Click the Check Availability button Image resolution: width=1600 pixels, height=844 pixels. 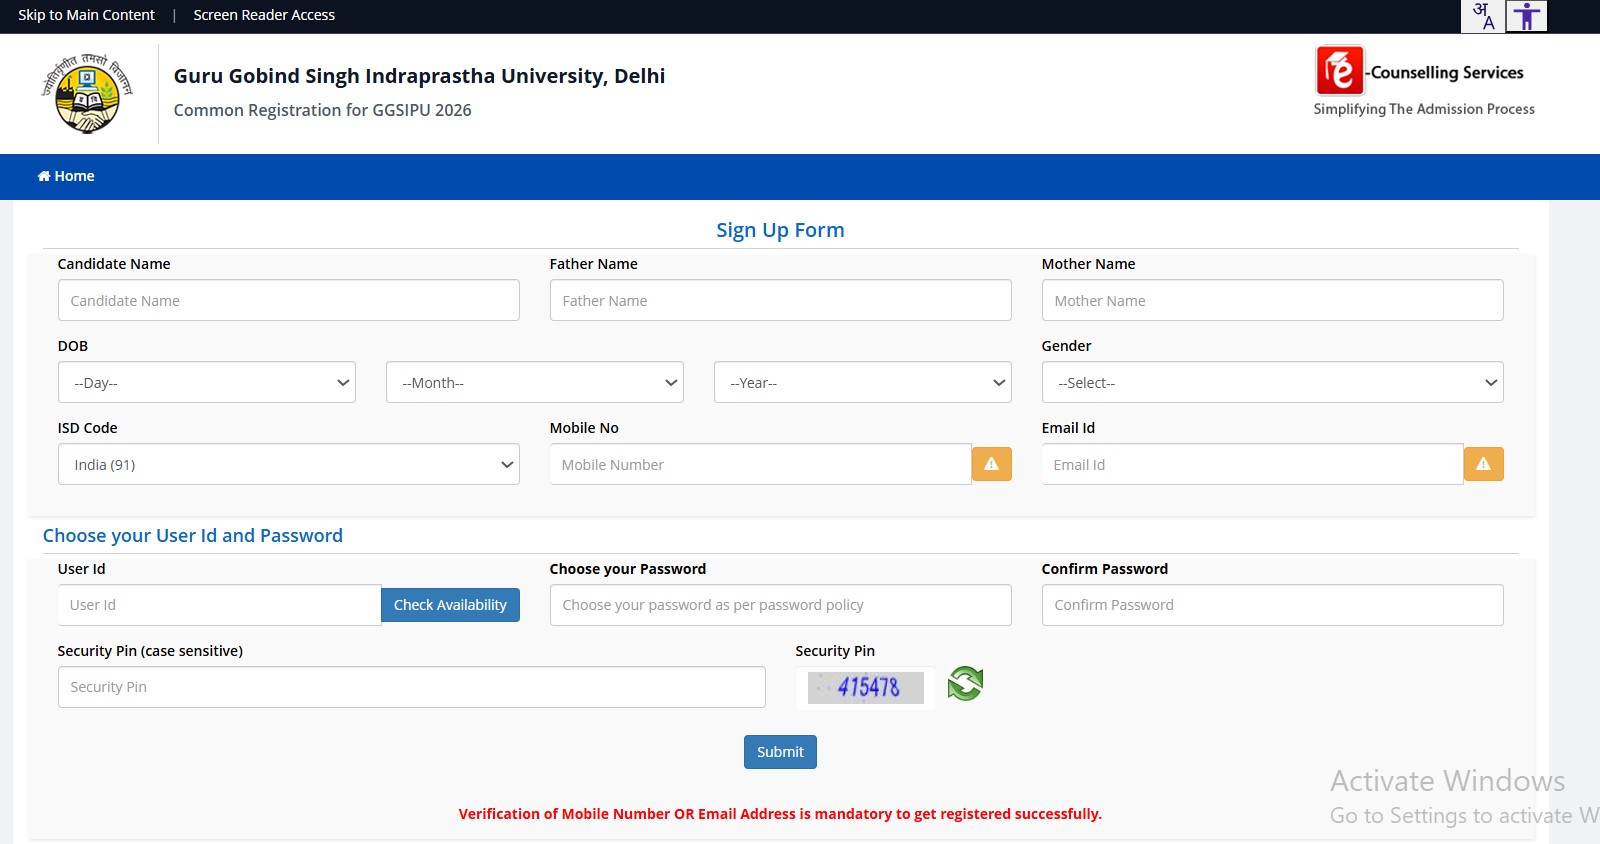(x=451, y=605)
